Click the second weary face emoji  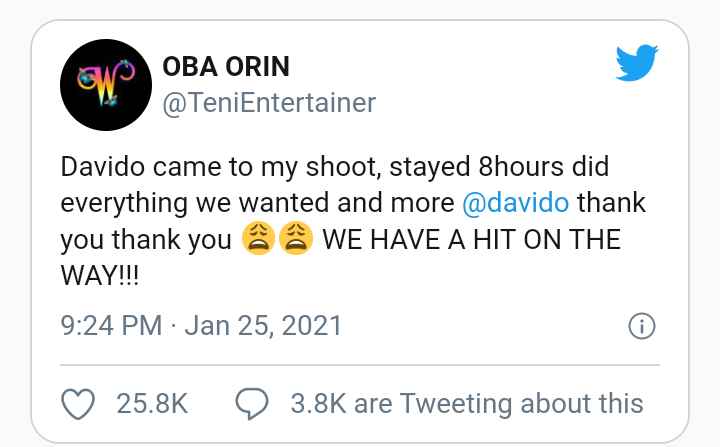click(x=294, y=241)
